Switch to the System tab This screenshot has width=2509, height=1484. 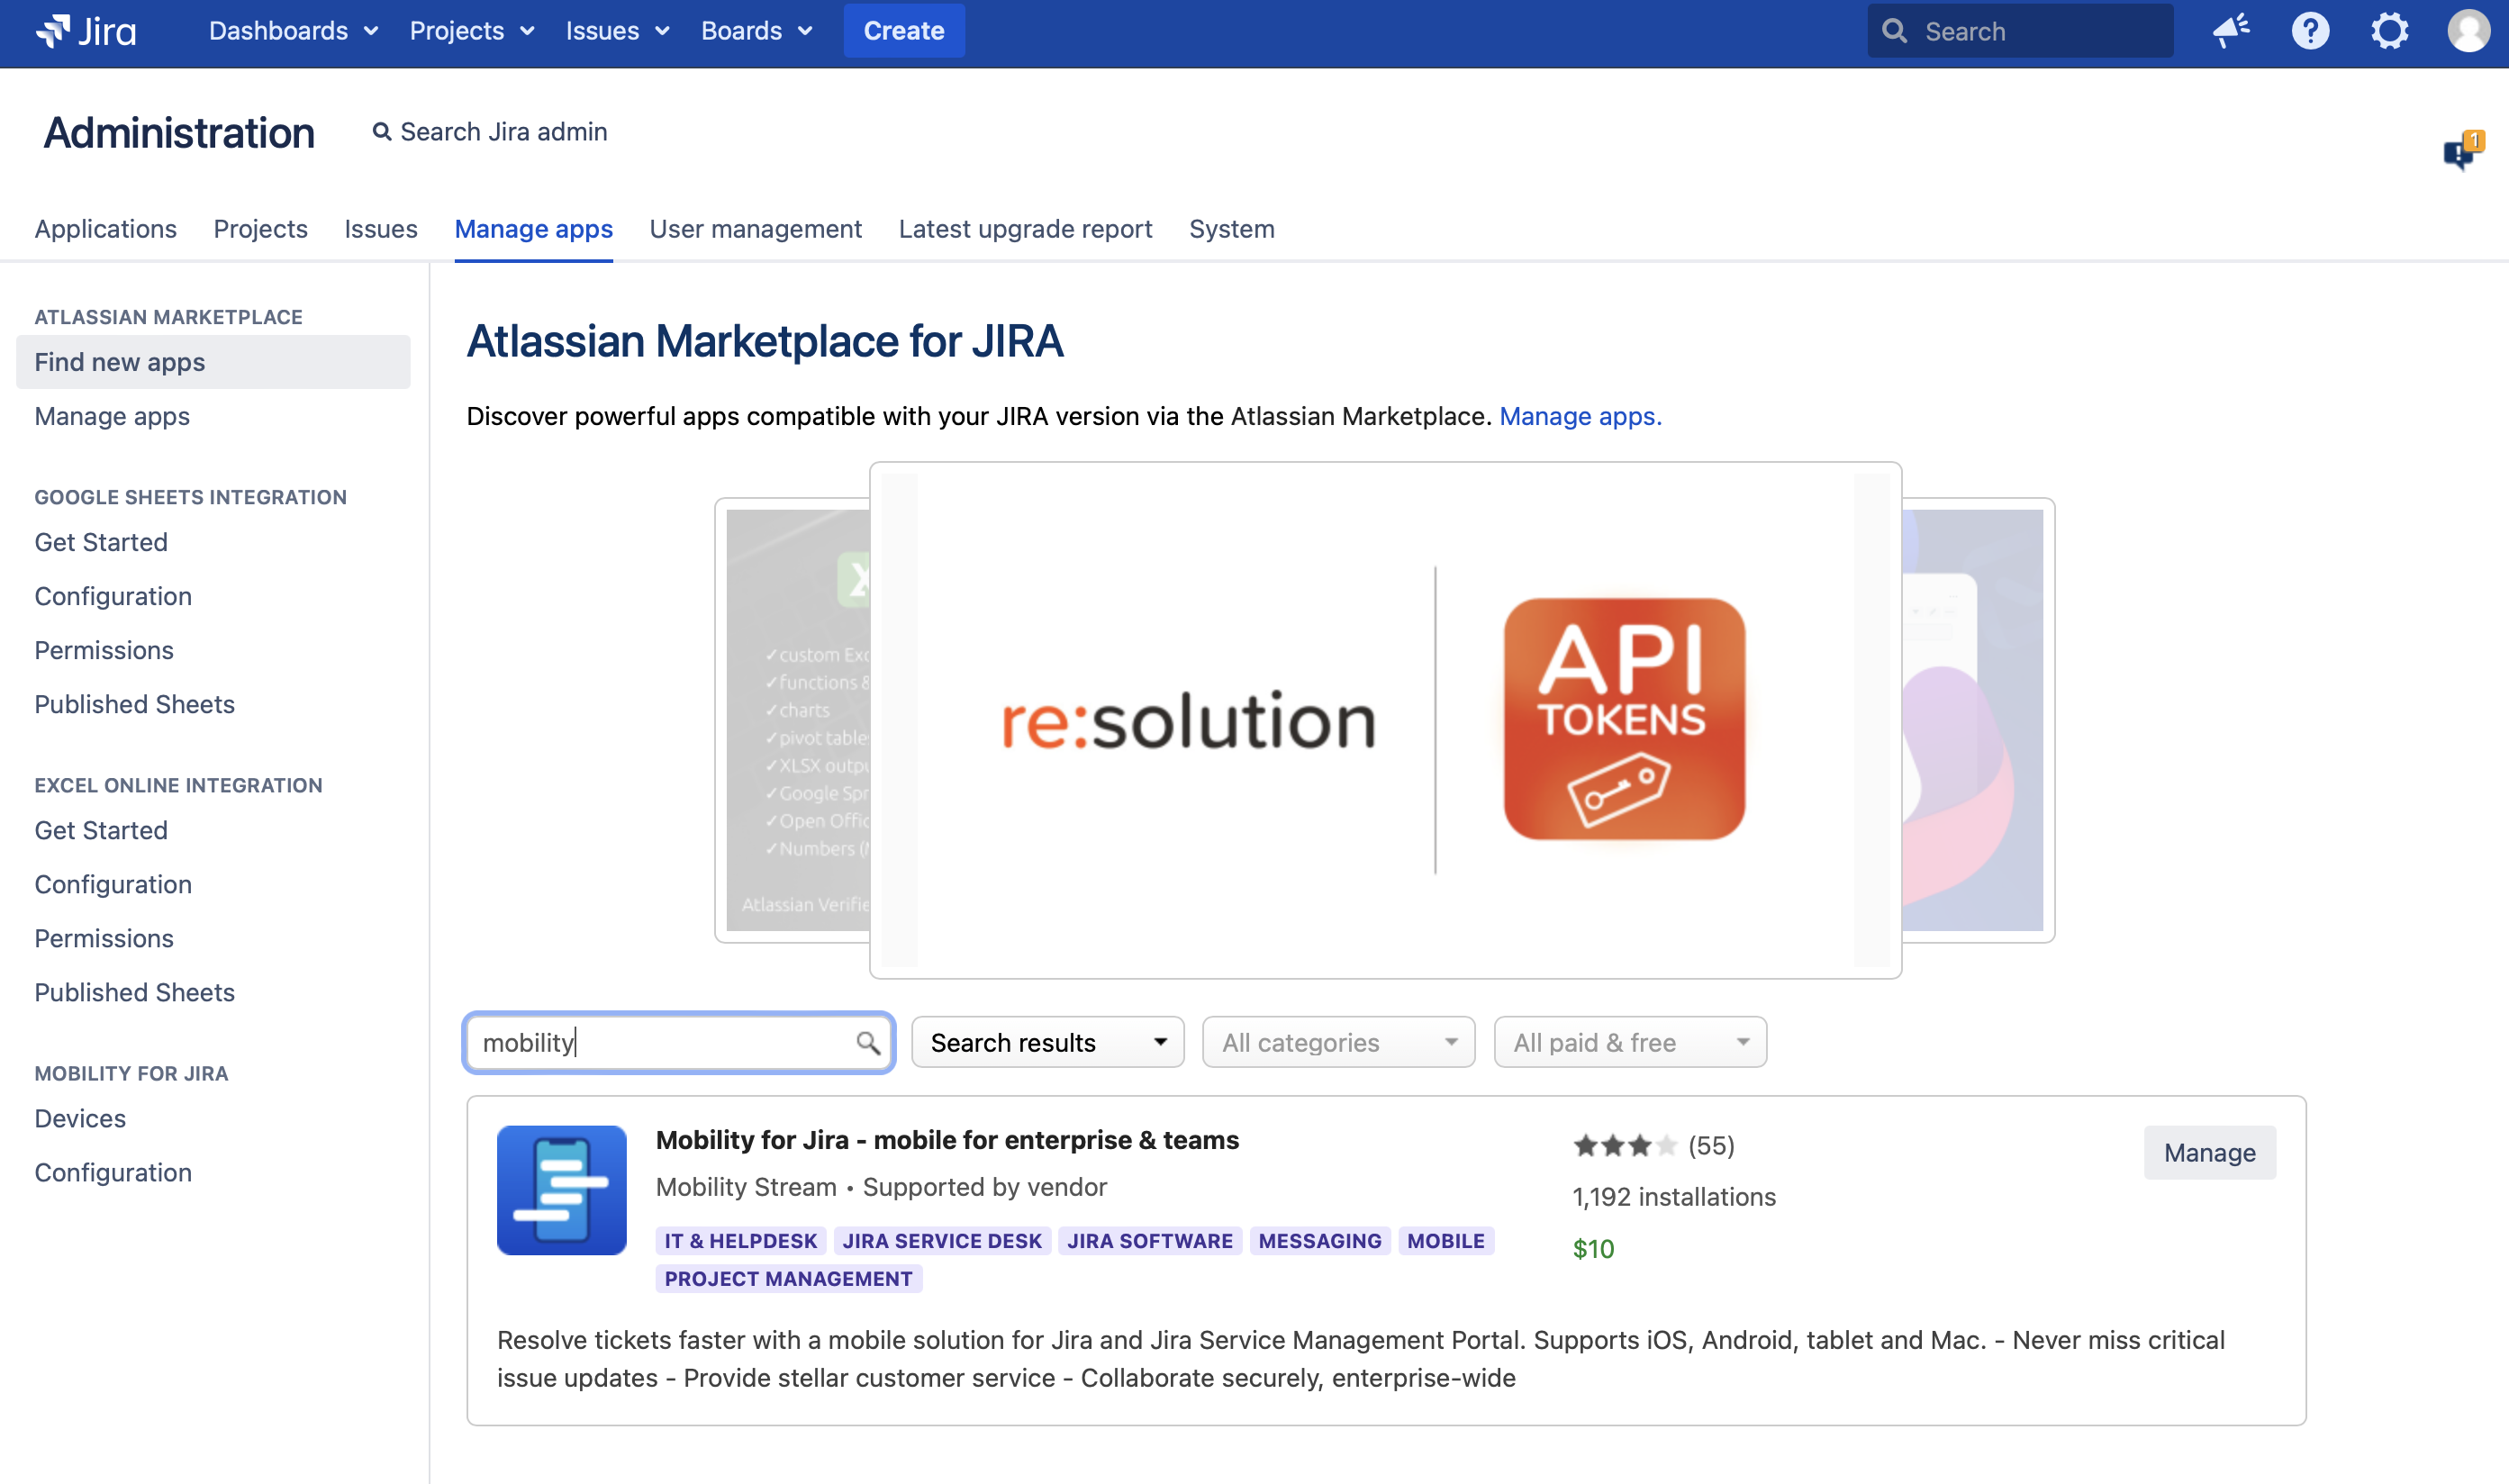pyautogui.click(x=1231, y=229)
